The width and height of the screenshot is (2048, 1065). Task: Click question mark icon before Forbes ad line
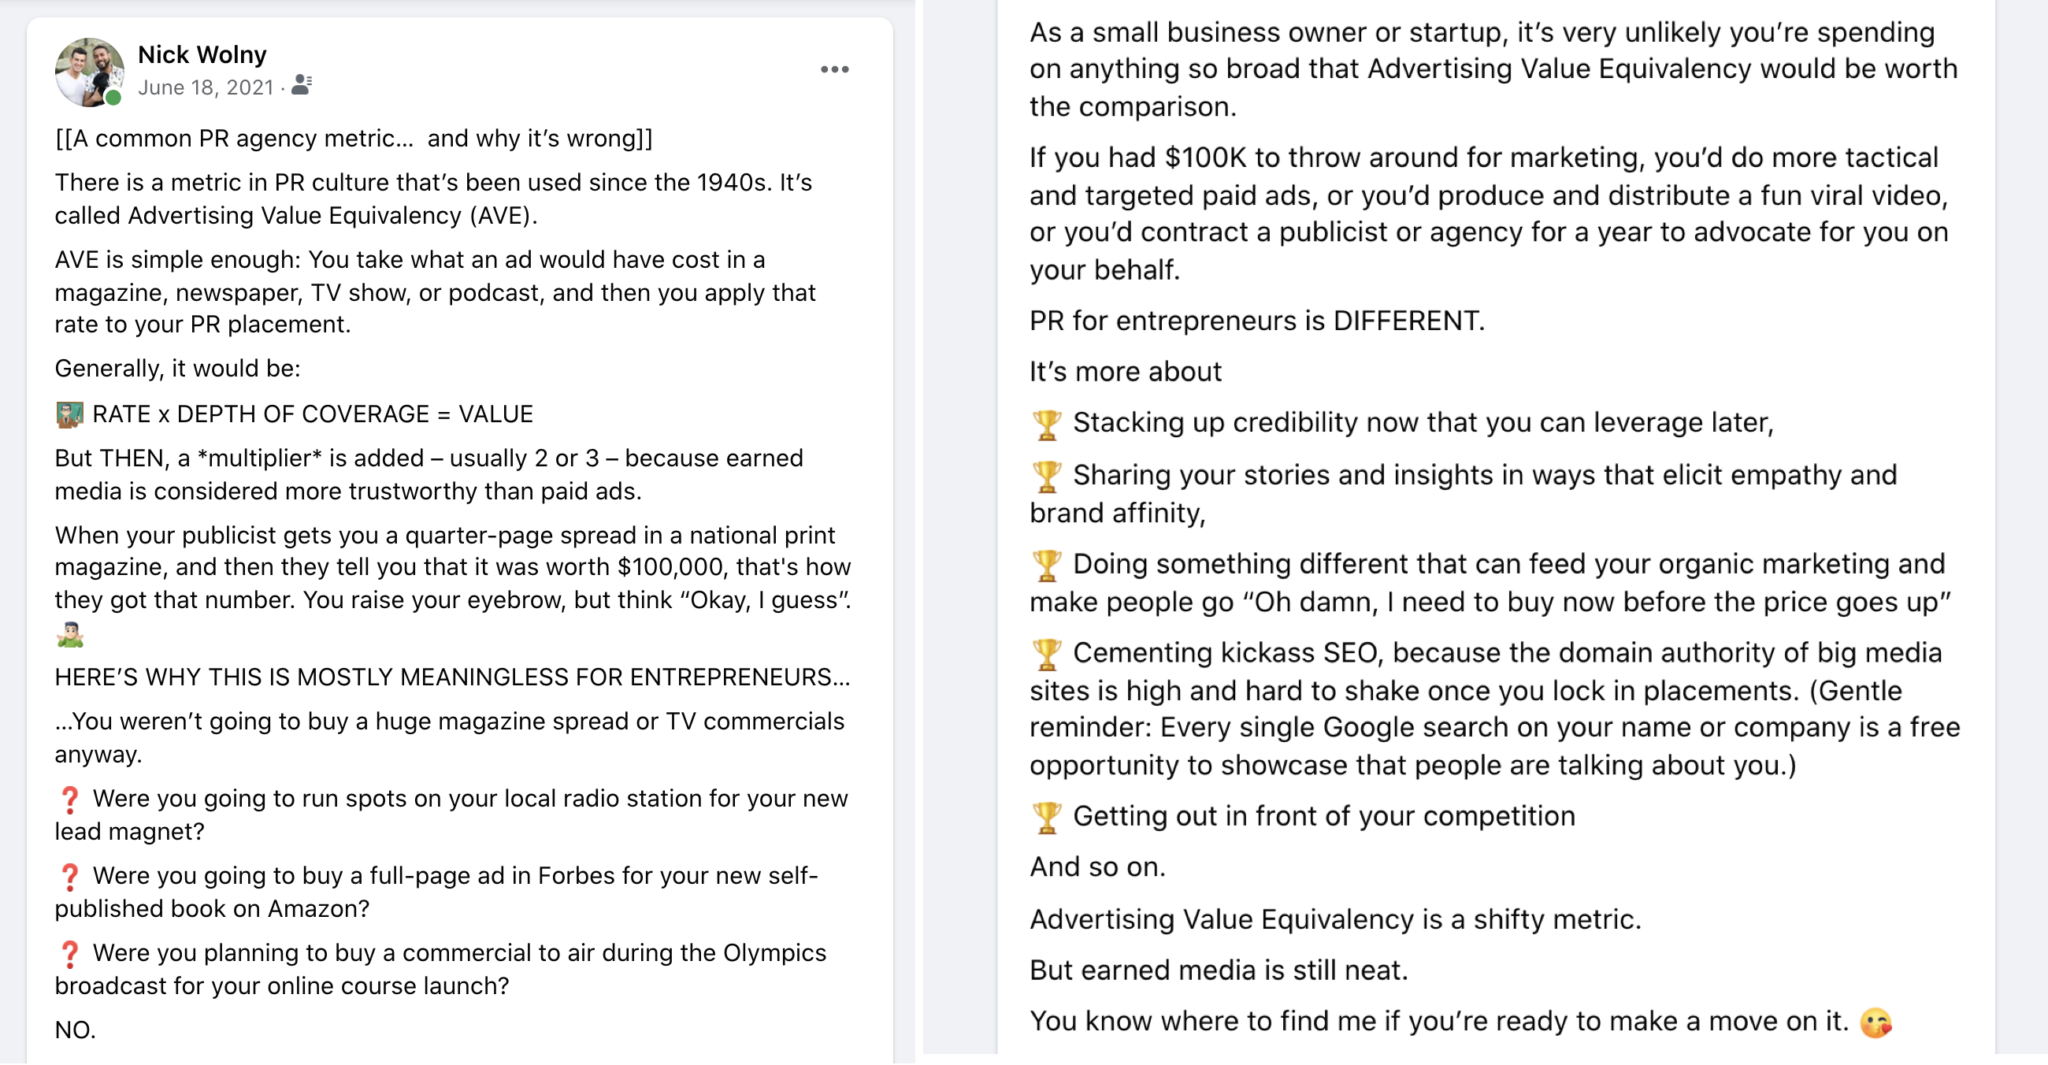[69, 877]
